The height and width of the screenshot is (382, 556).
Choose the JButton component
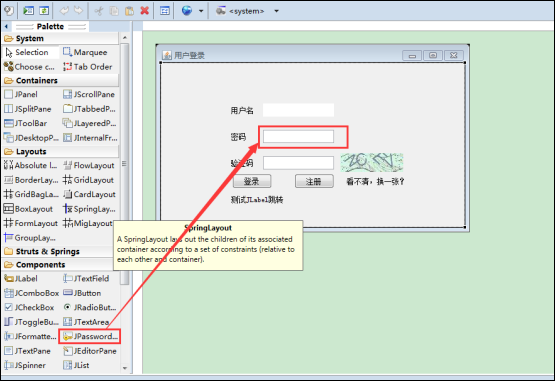(x=82, y=293)
